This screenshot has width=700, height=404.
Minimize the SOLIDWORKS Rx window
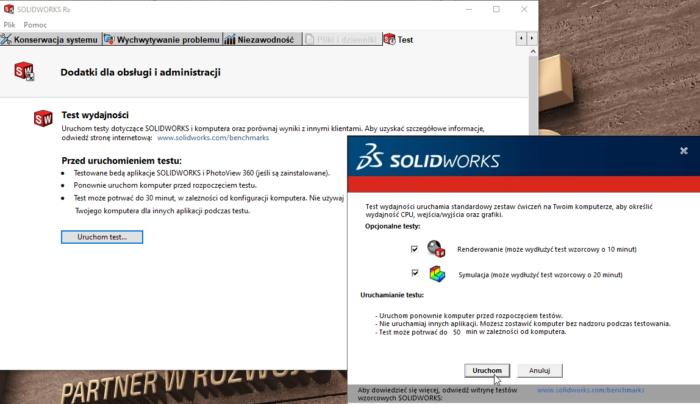pyautogui.click(x=469, y=9)
